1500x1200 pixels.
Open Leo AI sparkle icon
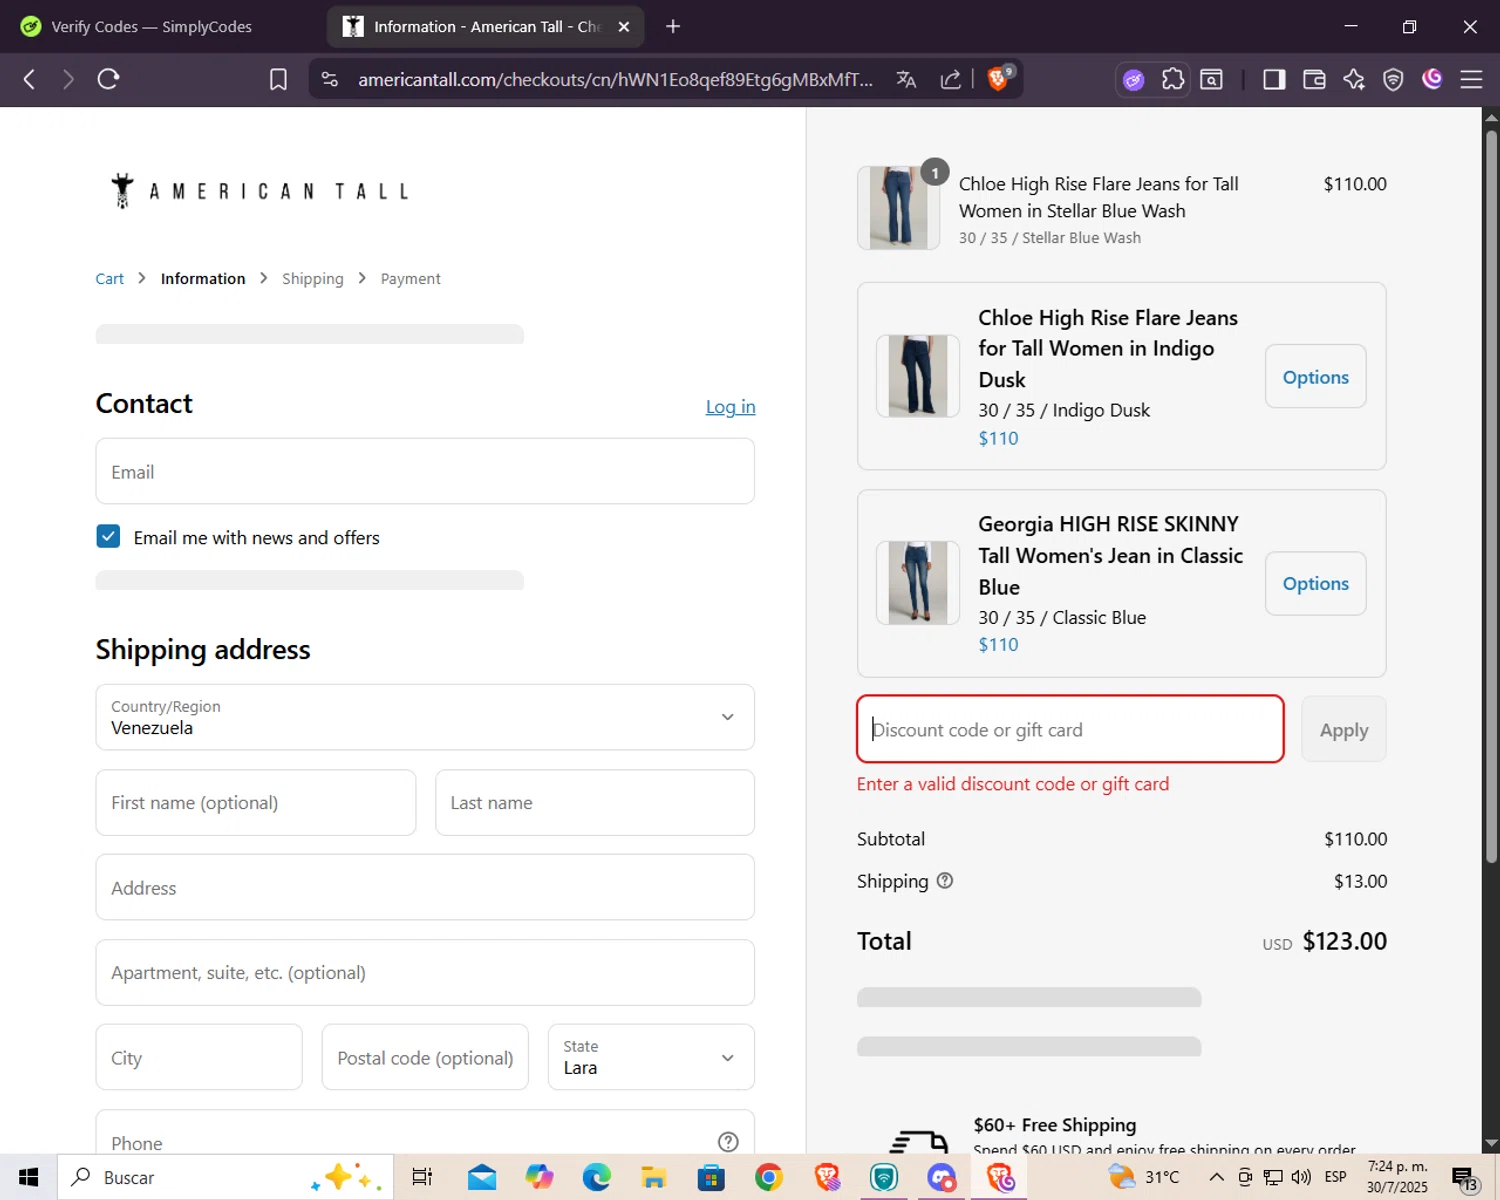click(x=1354, y=79)
